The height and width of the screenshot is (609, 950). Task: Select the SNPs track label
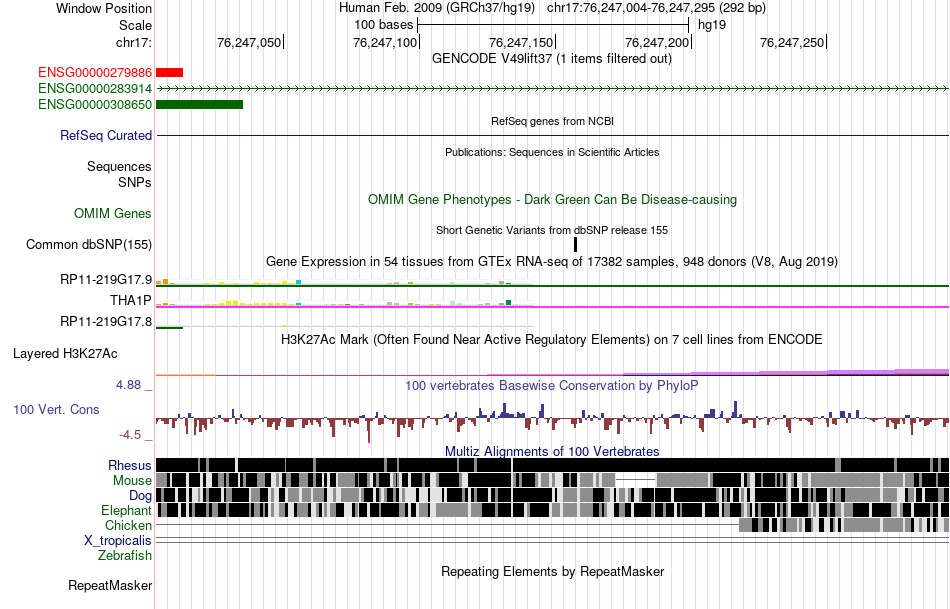pos(135,182)
